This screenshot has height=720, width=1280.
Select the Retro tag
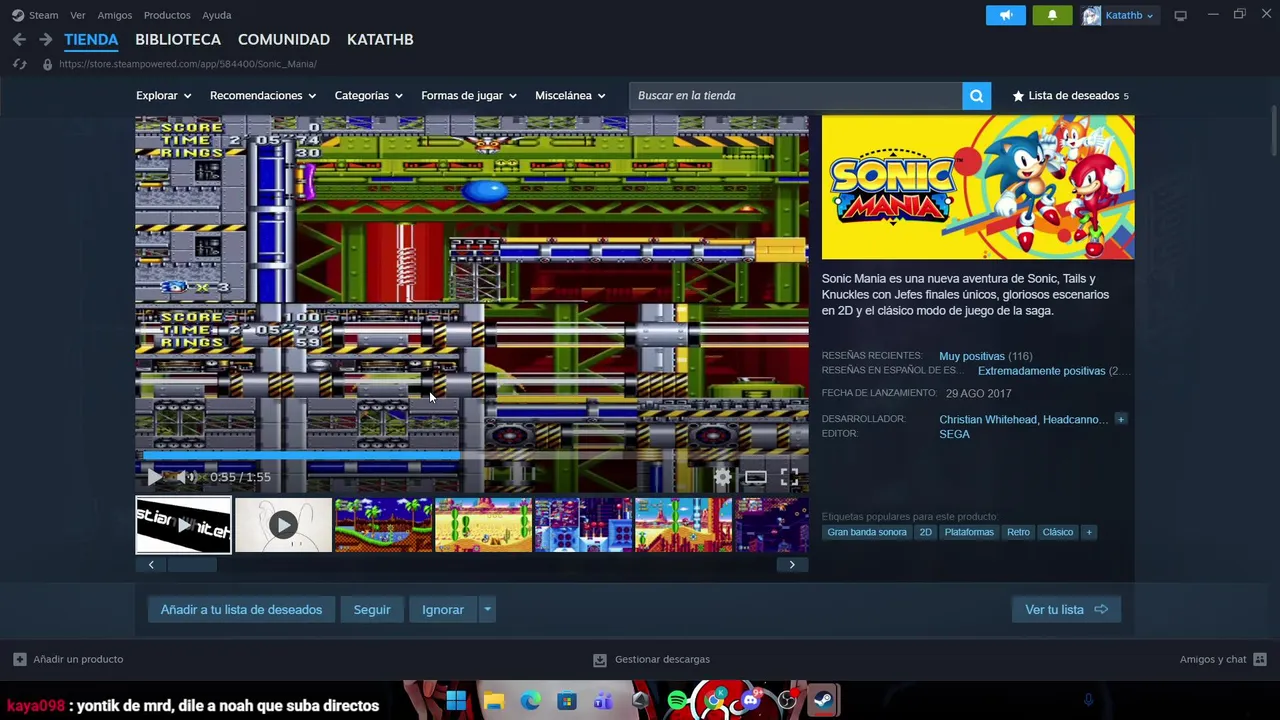[x=1018, y=533]
